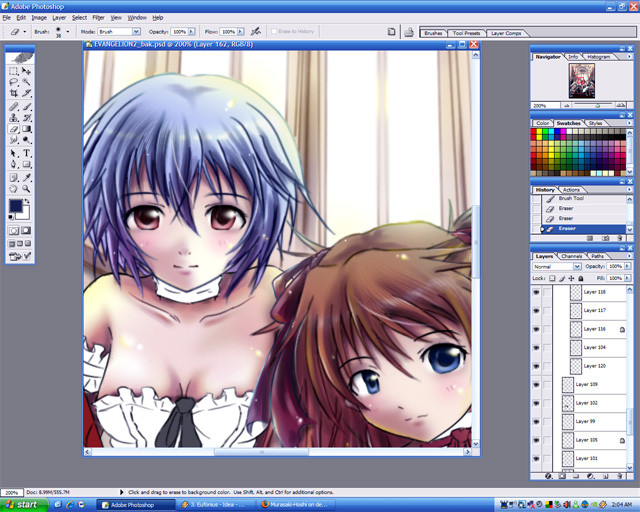Select the Dodge tool
This screenshot has height=512, width=640.
point(27,140)
